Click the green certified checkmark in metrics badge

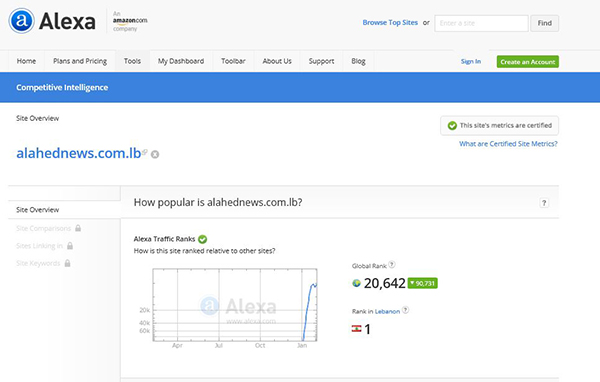pyautogui.click(x=452, y=126)
